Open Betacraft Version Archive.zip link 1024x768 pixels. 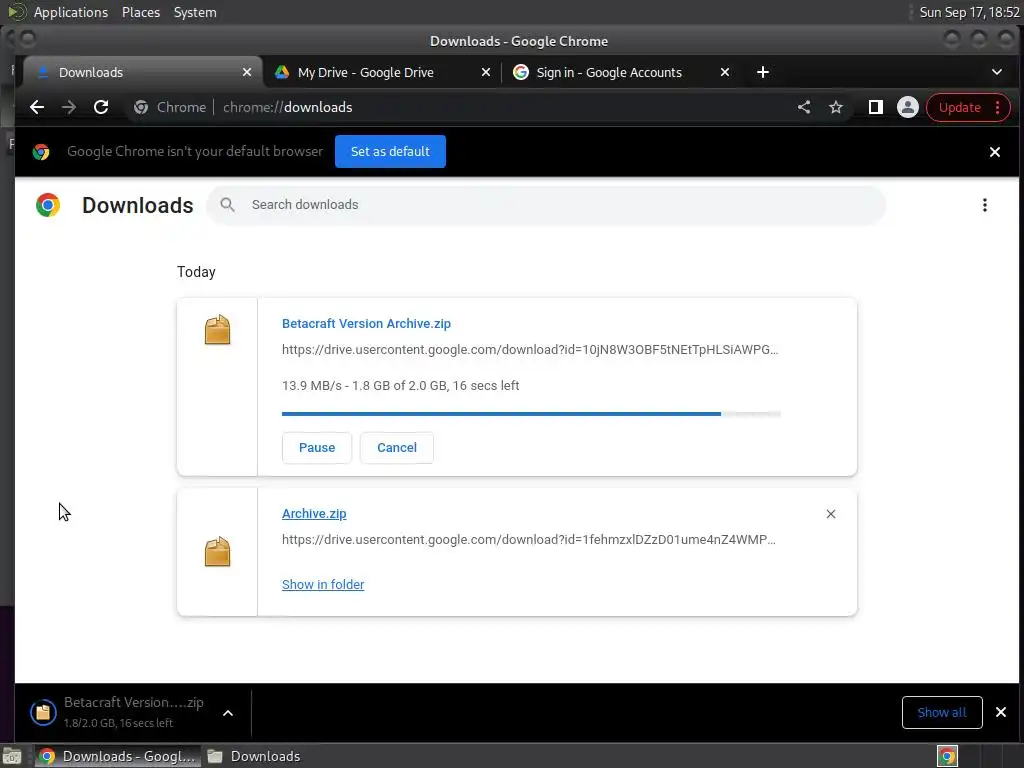coord(366,324)
